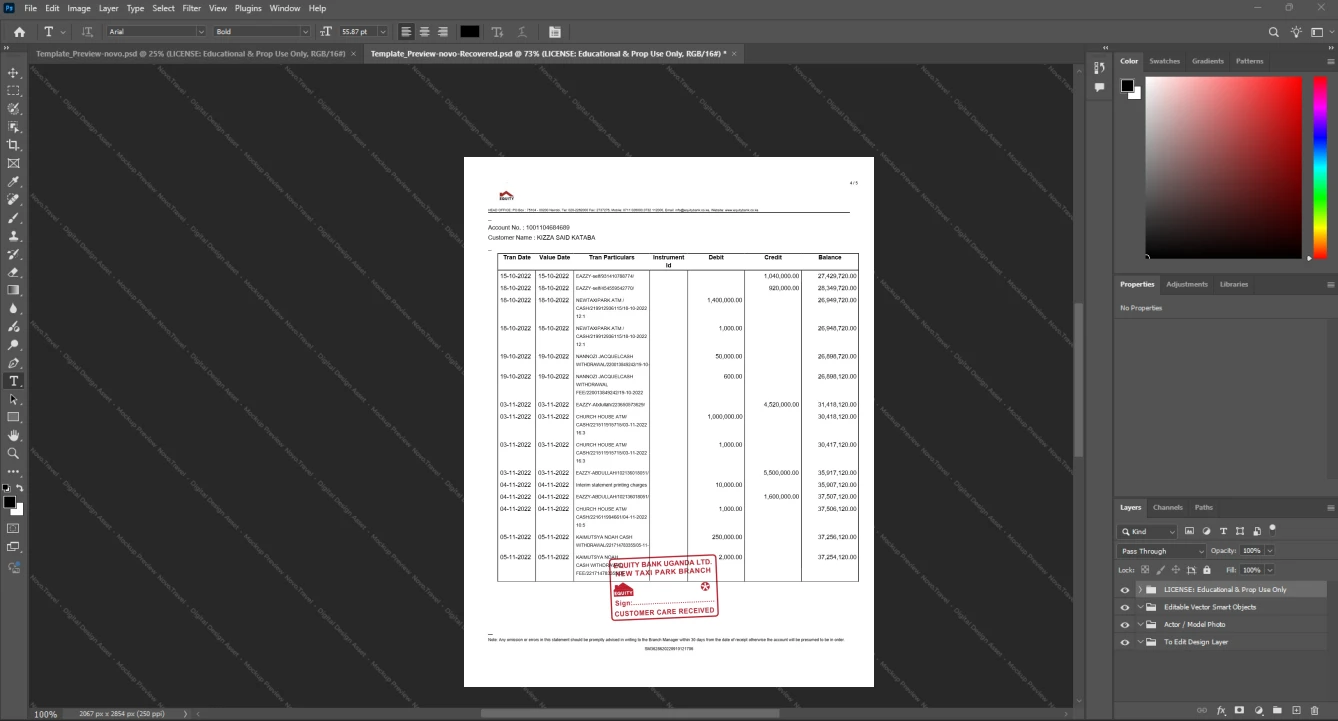
Task: Center align text
Action: 424,32
